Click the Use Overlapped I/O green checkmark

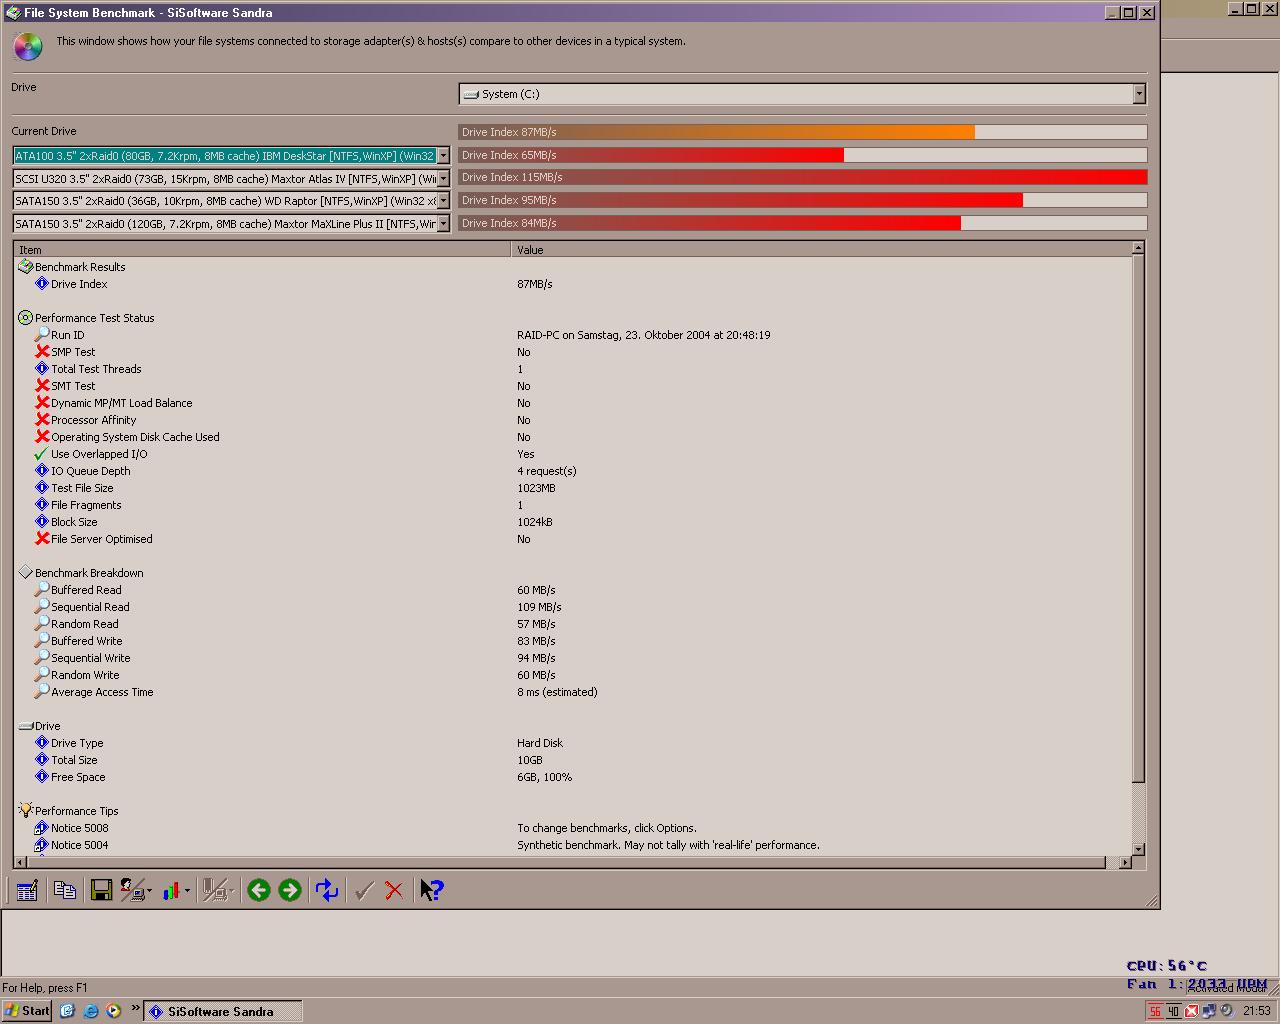tap(42, 454)
